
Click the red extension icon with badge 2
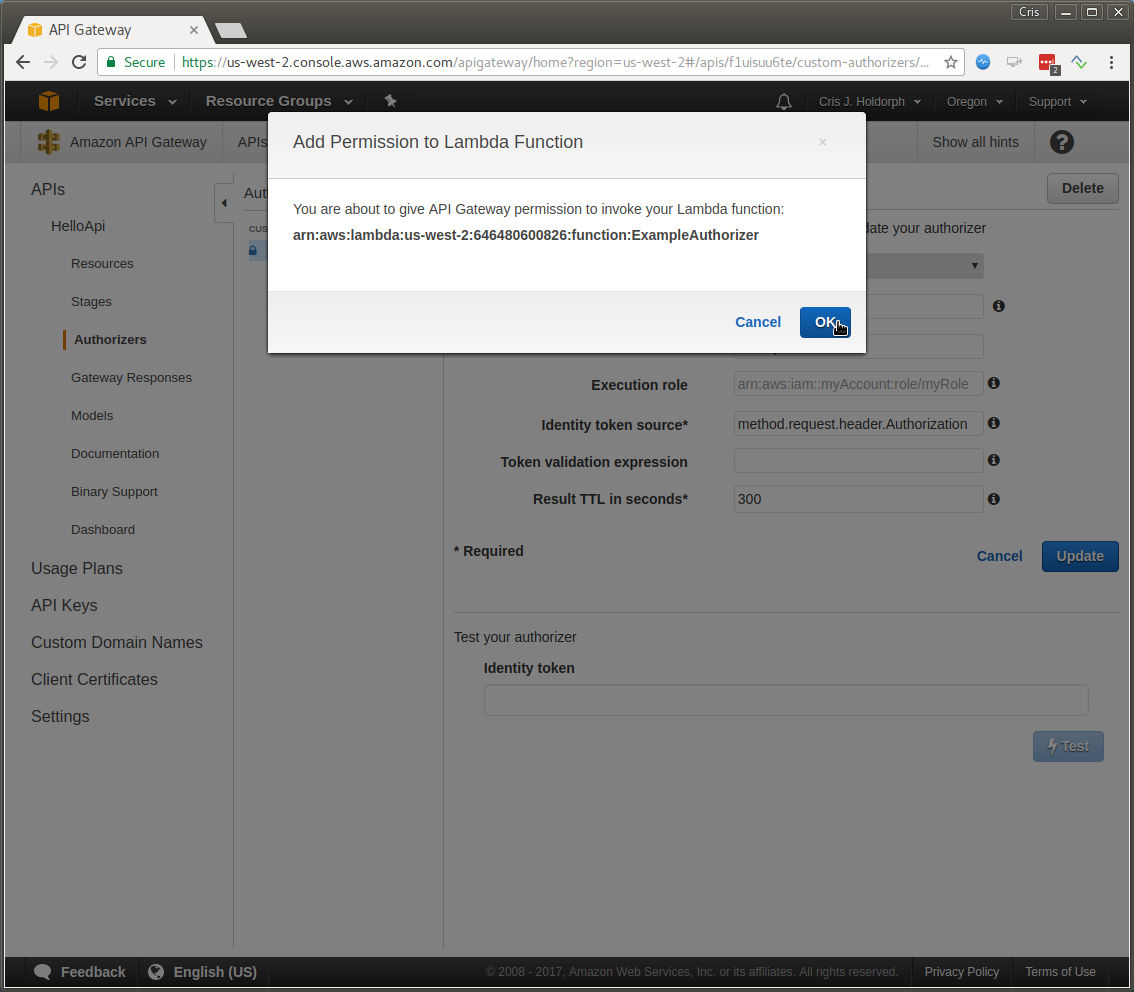[x=1048, y=64]
